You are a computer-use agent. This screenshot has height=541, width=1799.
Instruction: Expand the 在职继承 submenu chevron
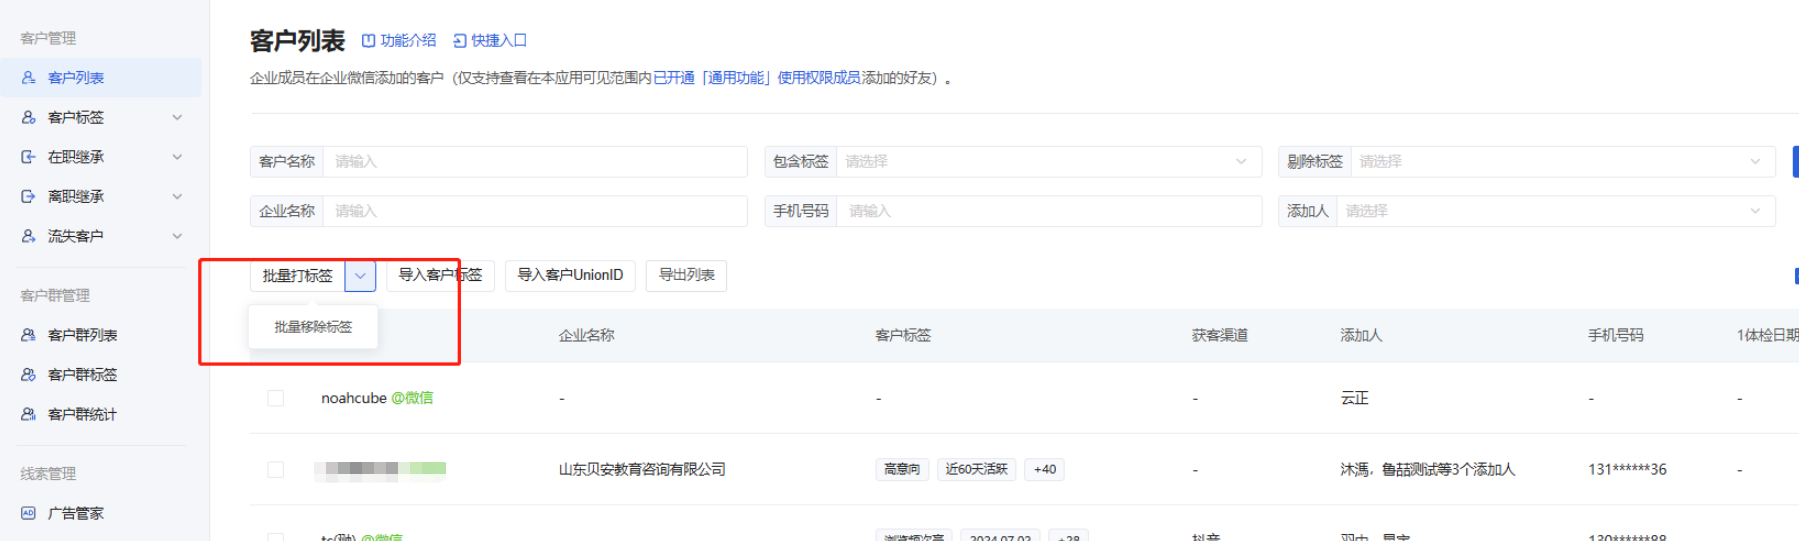coord(177,157)
